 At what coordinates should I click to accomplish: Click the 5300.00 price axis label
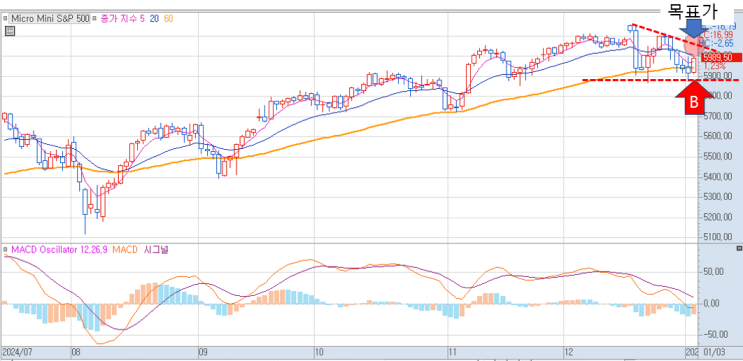[719, 197]
